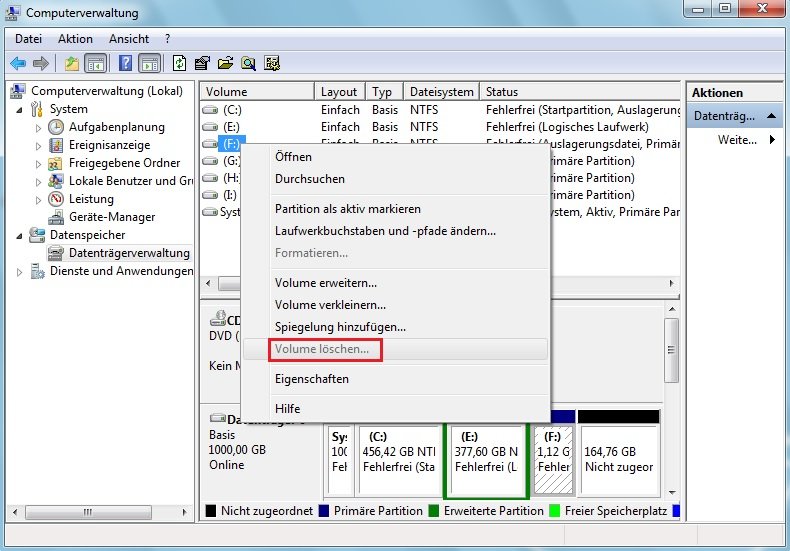790x551 pixels.
Task: Expand the Aufgabenplanung node arrow
Action: 38,128
